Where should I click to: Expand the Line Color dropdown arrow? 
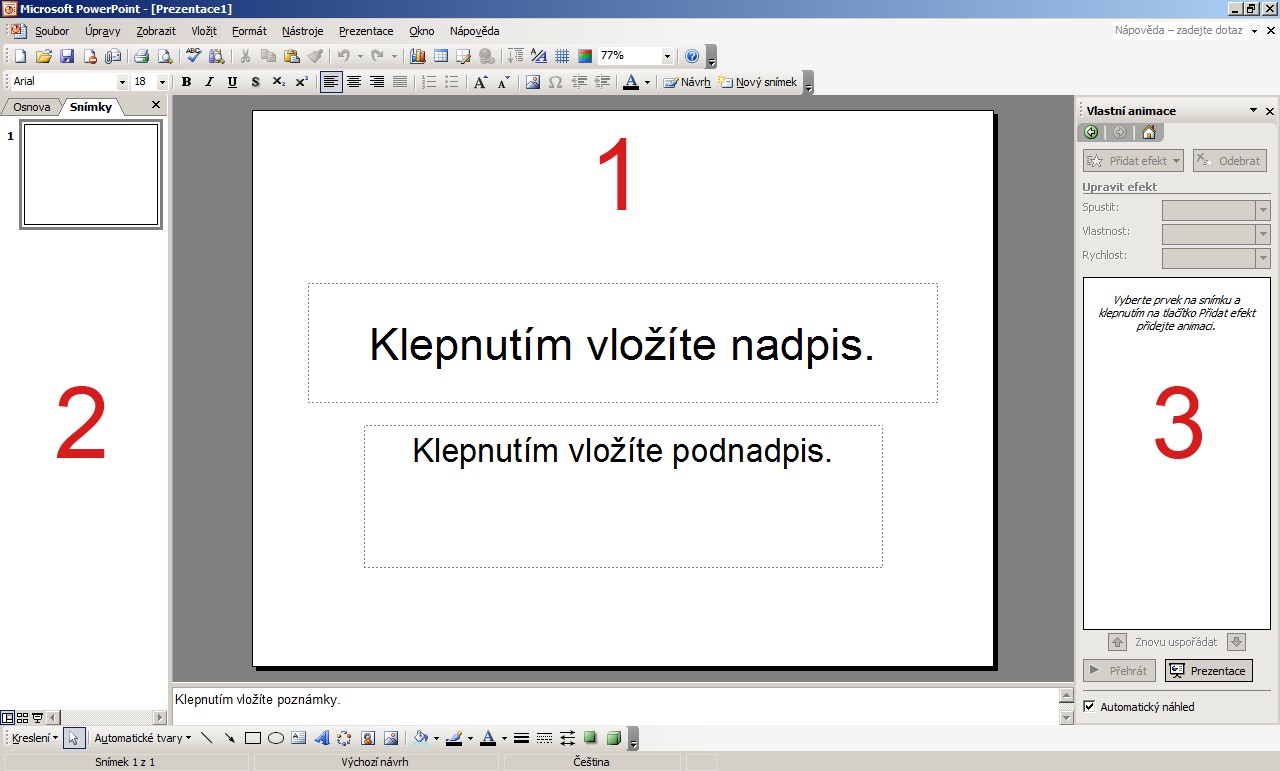[470, 738]
